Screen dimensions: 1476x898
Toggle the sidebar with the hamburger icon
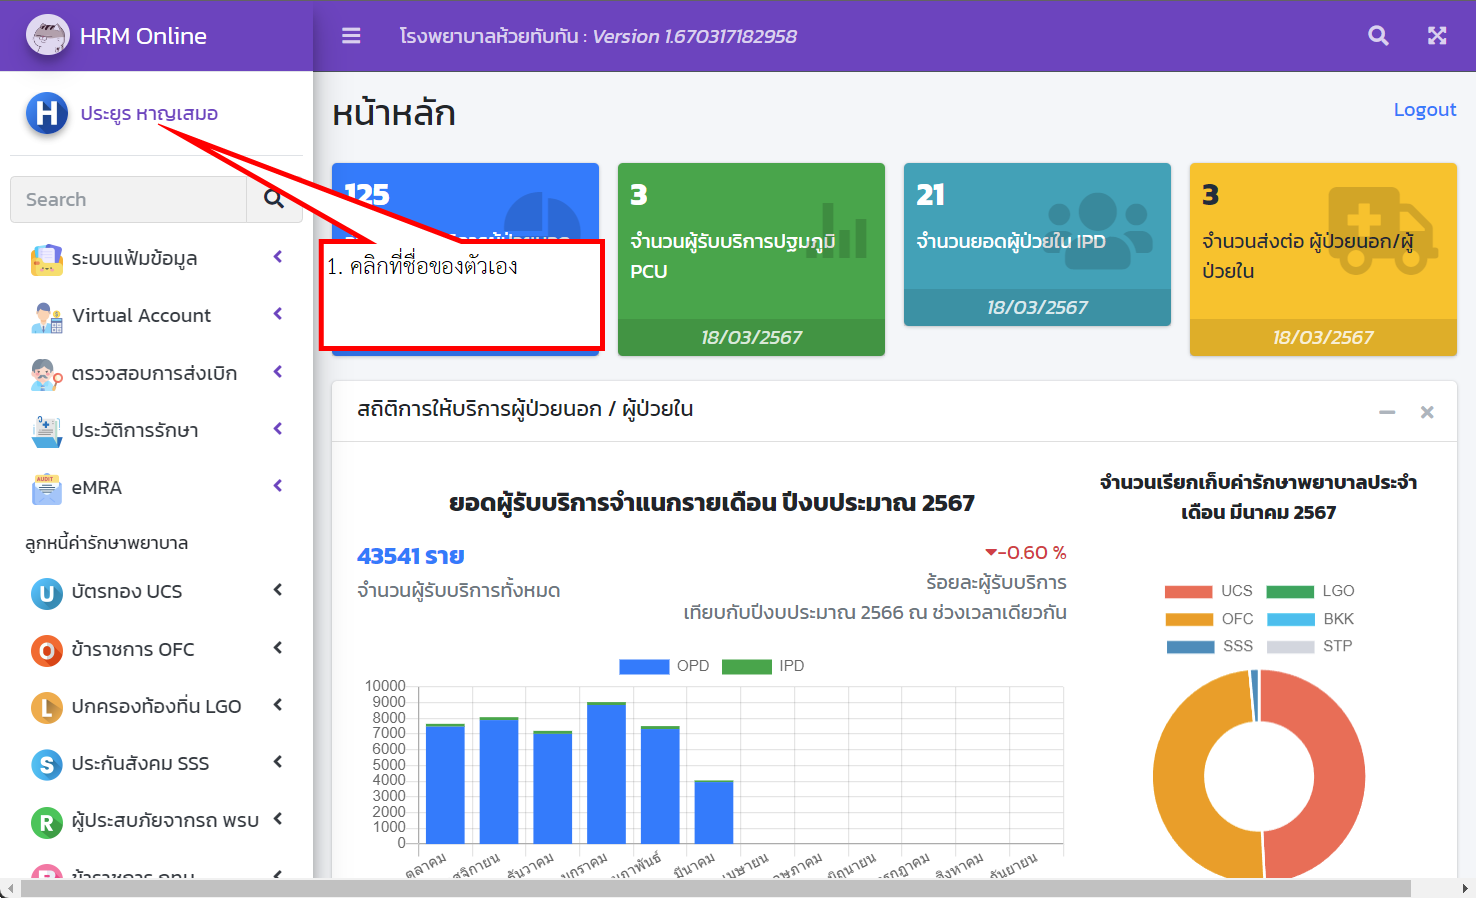point(350,35)
